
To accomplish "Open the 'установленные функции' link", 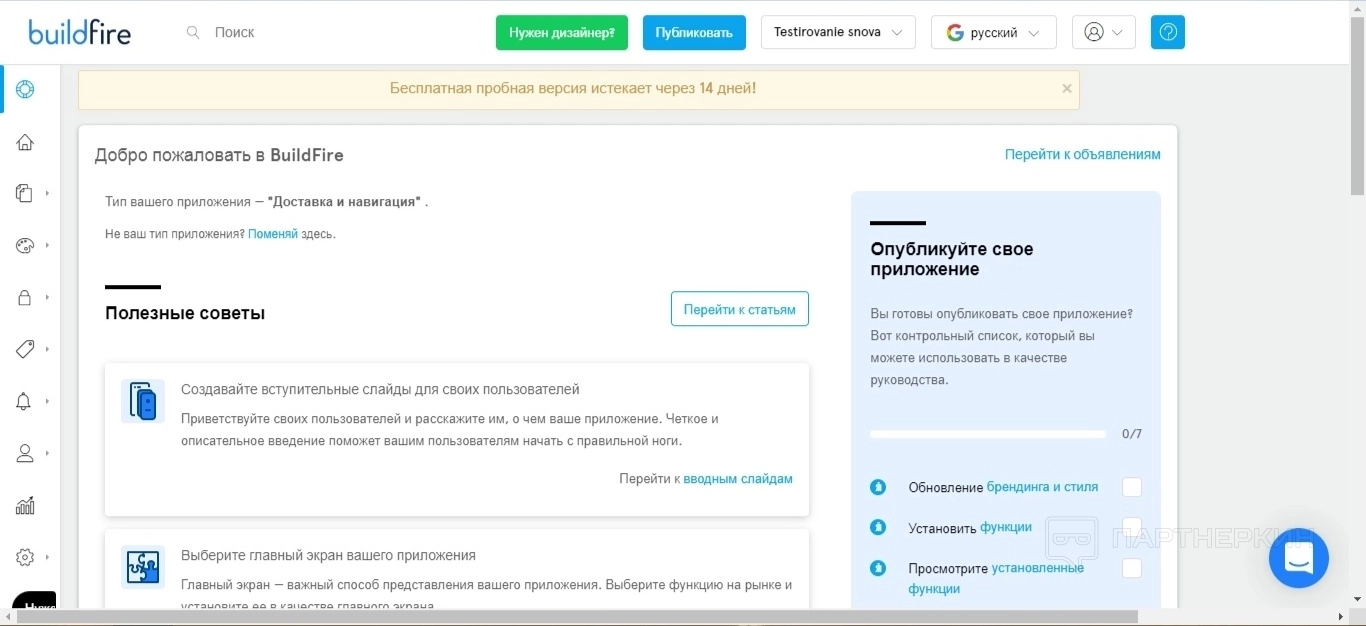I will point(996,578).
